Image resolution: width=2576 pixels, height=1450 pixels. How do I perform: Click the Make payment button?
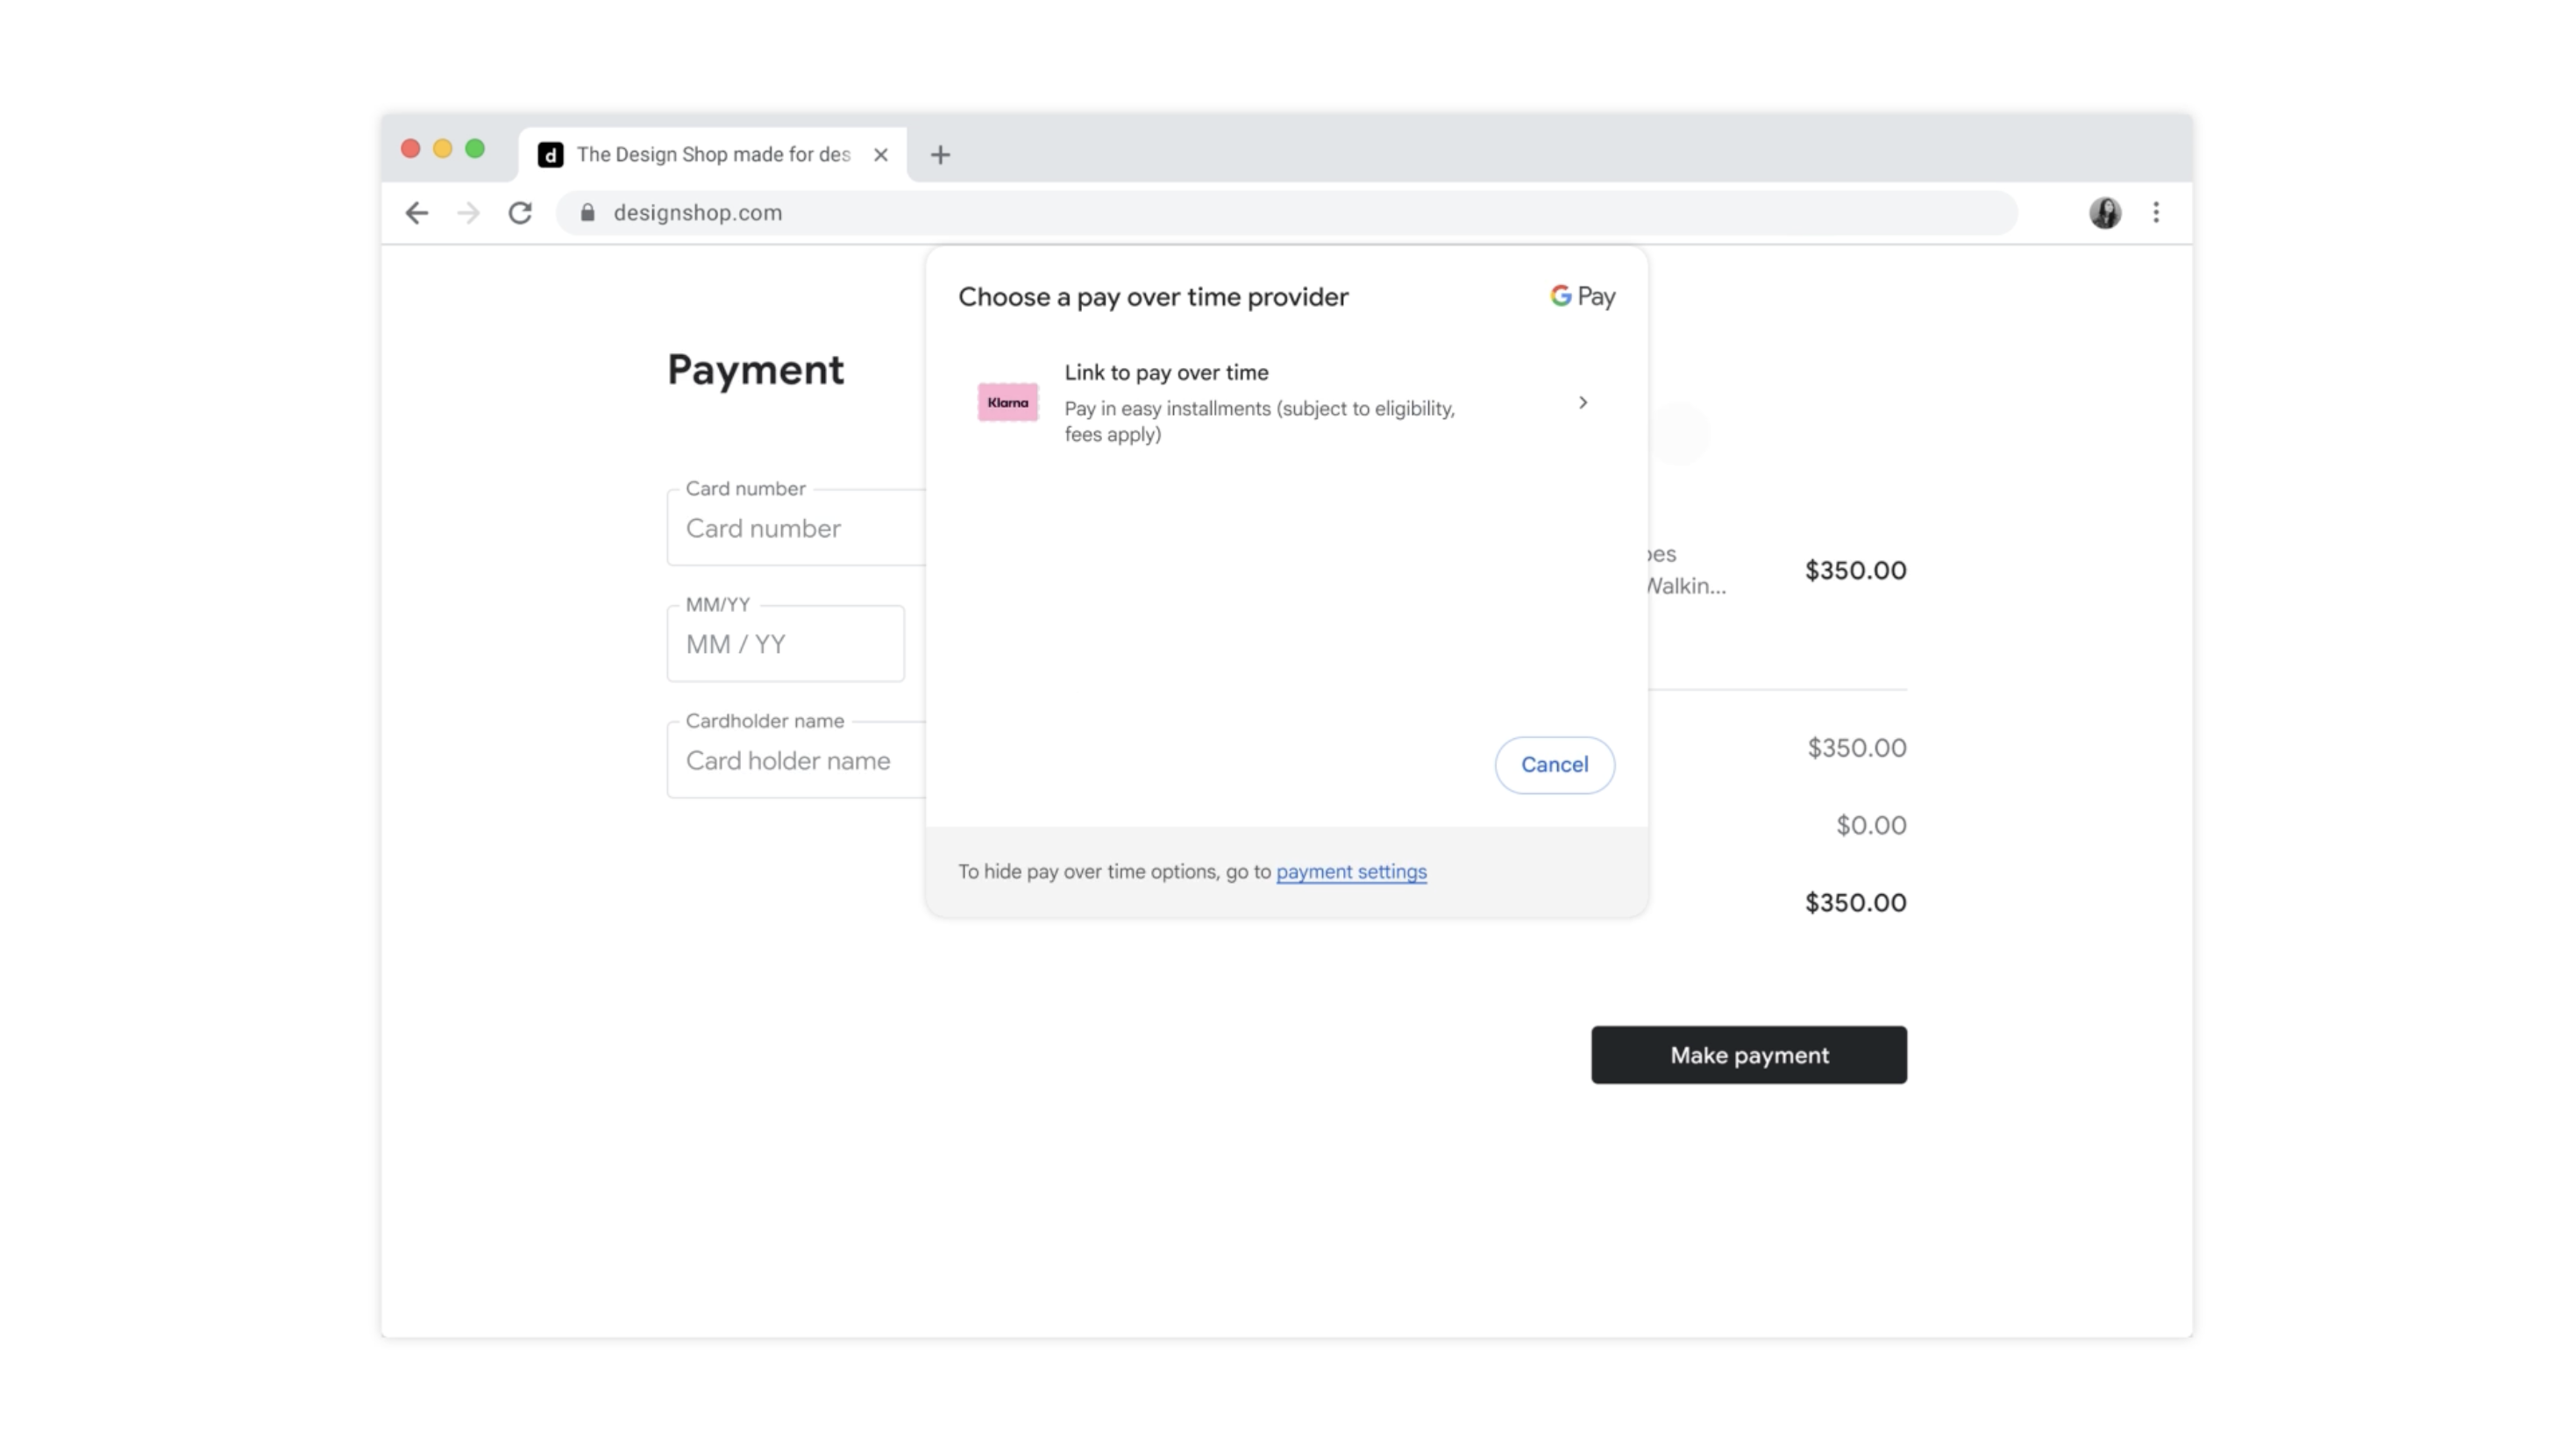(x=1749, y=1055)
